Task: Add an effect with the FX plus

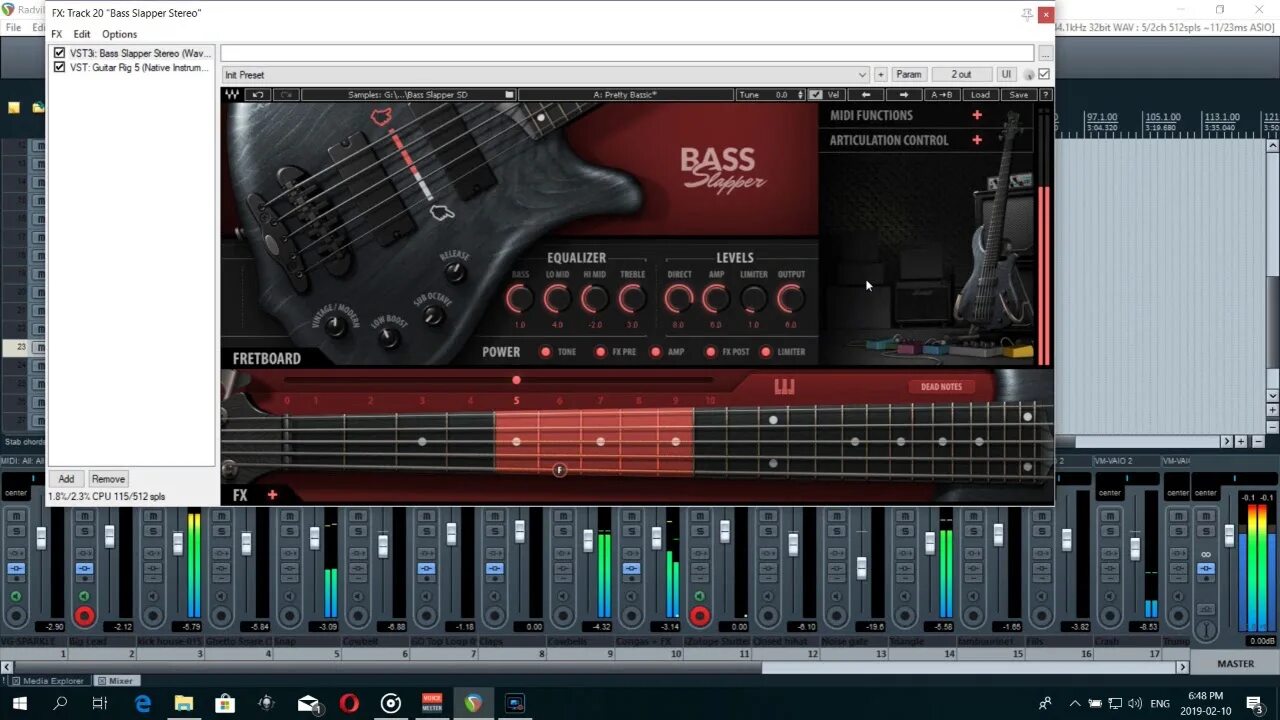Action: (x=272, y=495)
